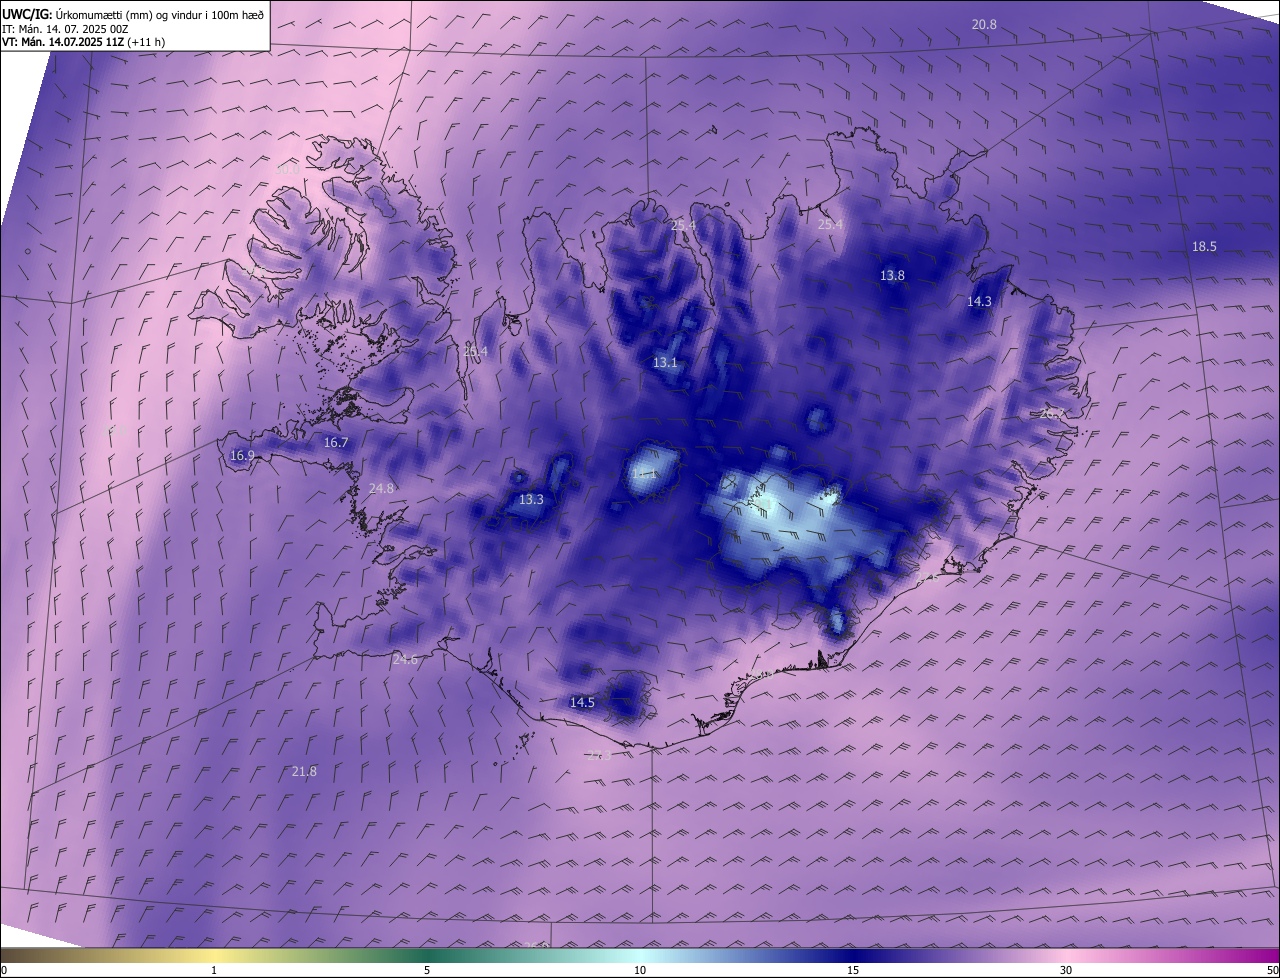This screenshot has height=978, width=1280.
Task: Click the 5 tick on the color scale
Action: click(x=427, y=970)
